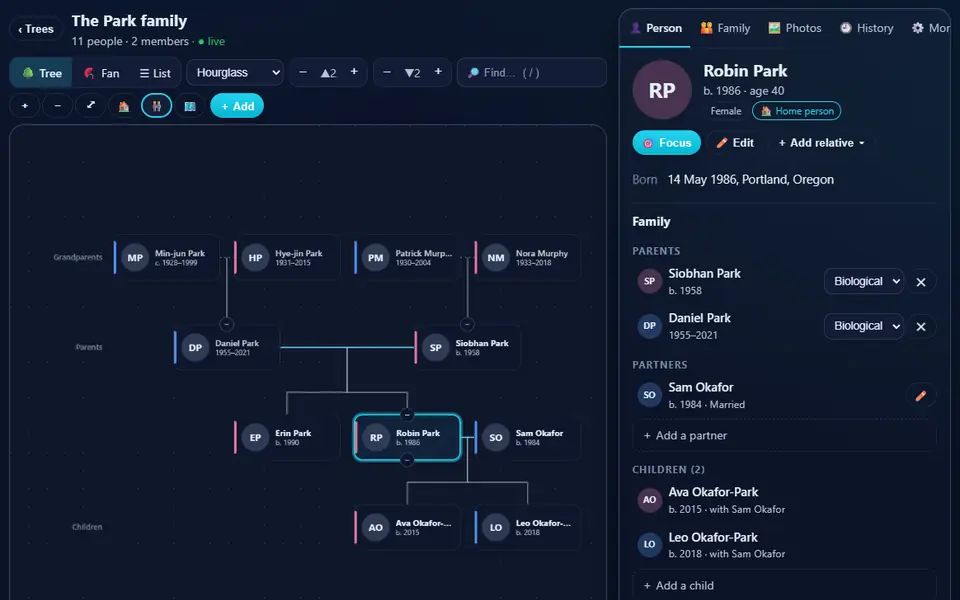Collapse descendants below Robin Park's tree card
The height and width of the screenshot is (600, 960).
click(407, 460)
